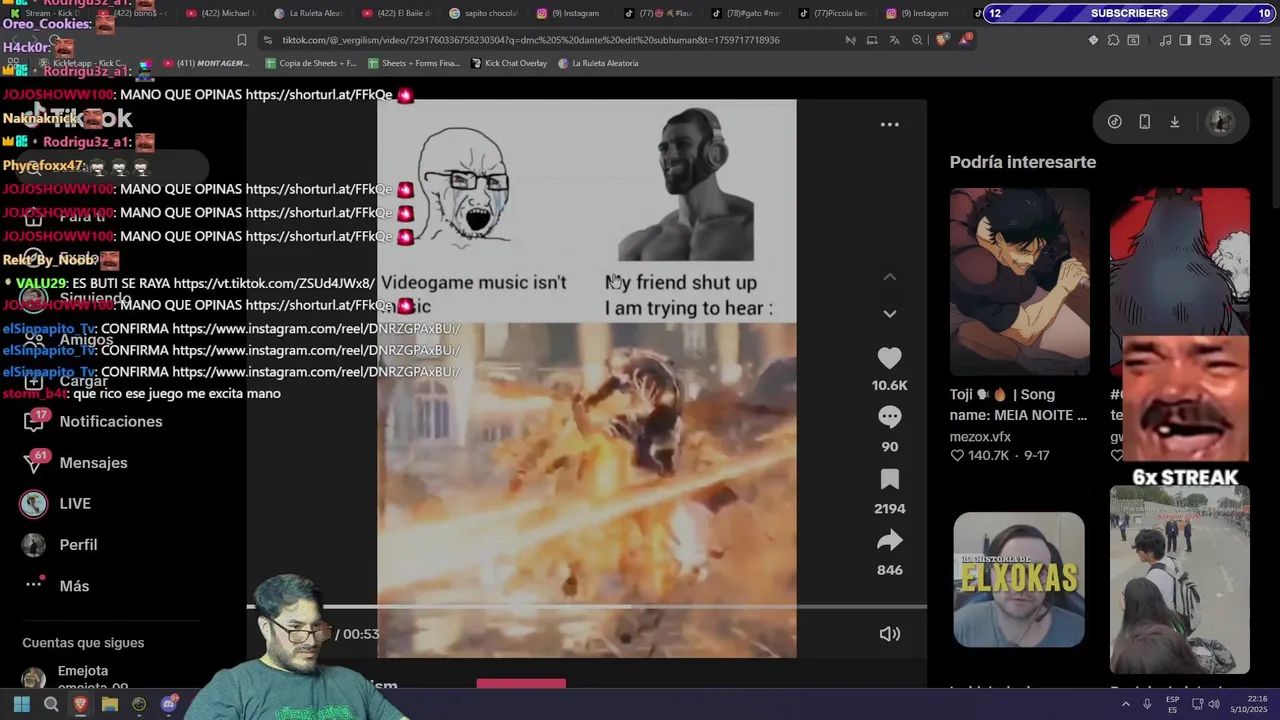
Task: Open LIVE in the TikTok sidebar
Action: pyautogui.click(x=56, y=504)
